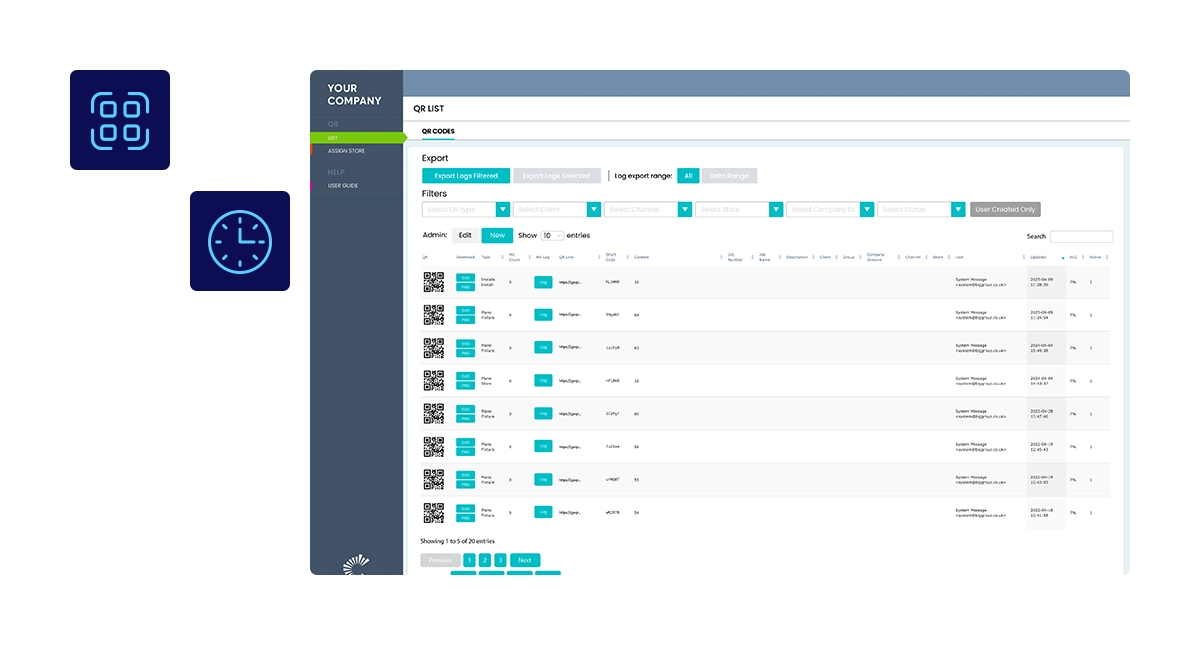The image size is (1200, 645).
Task: Click the QR link in content 10 row
Action: 569,282
